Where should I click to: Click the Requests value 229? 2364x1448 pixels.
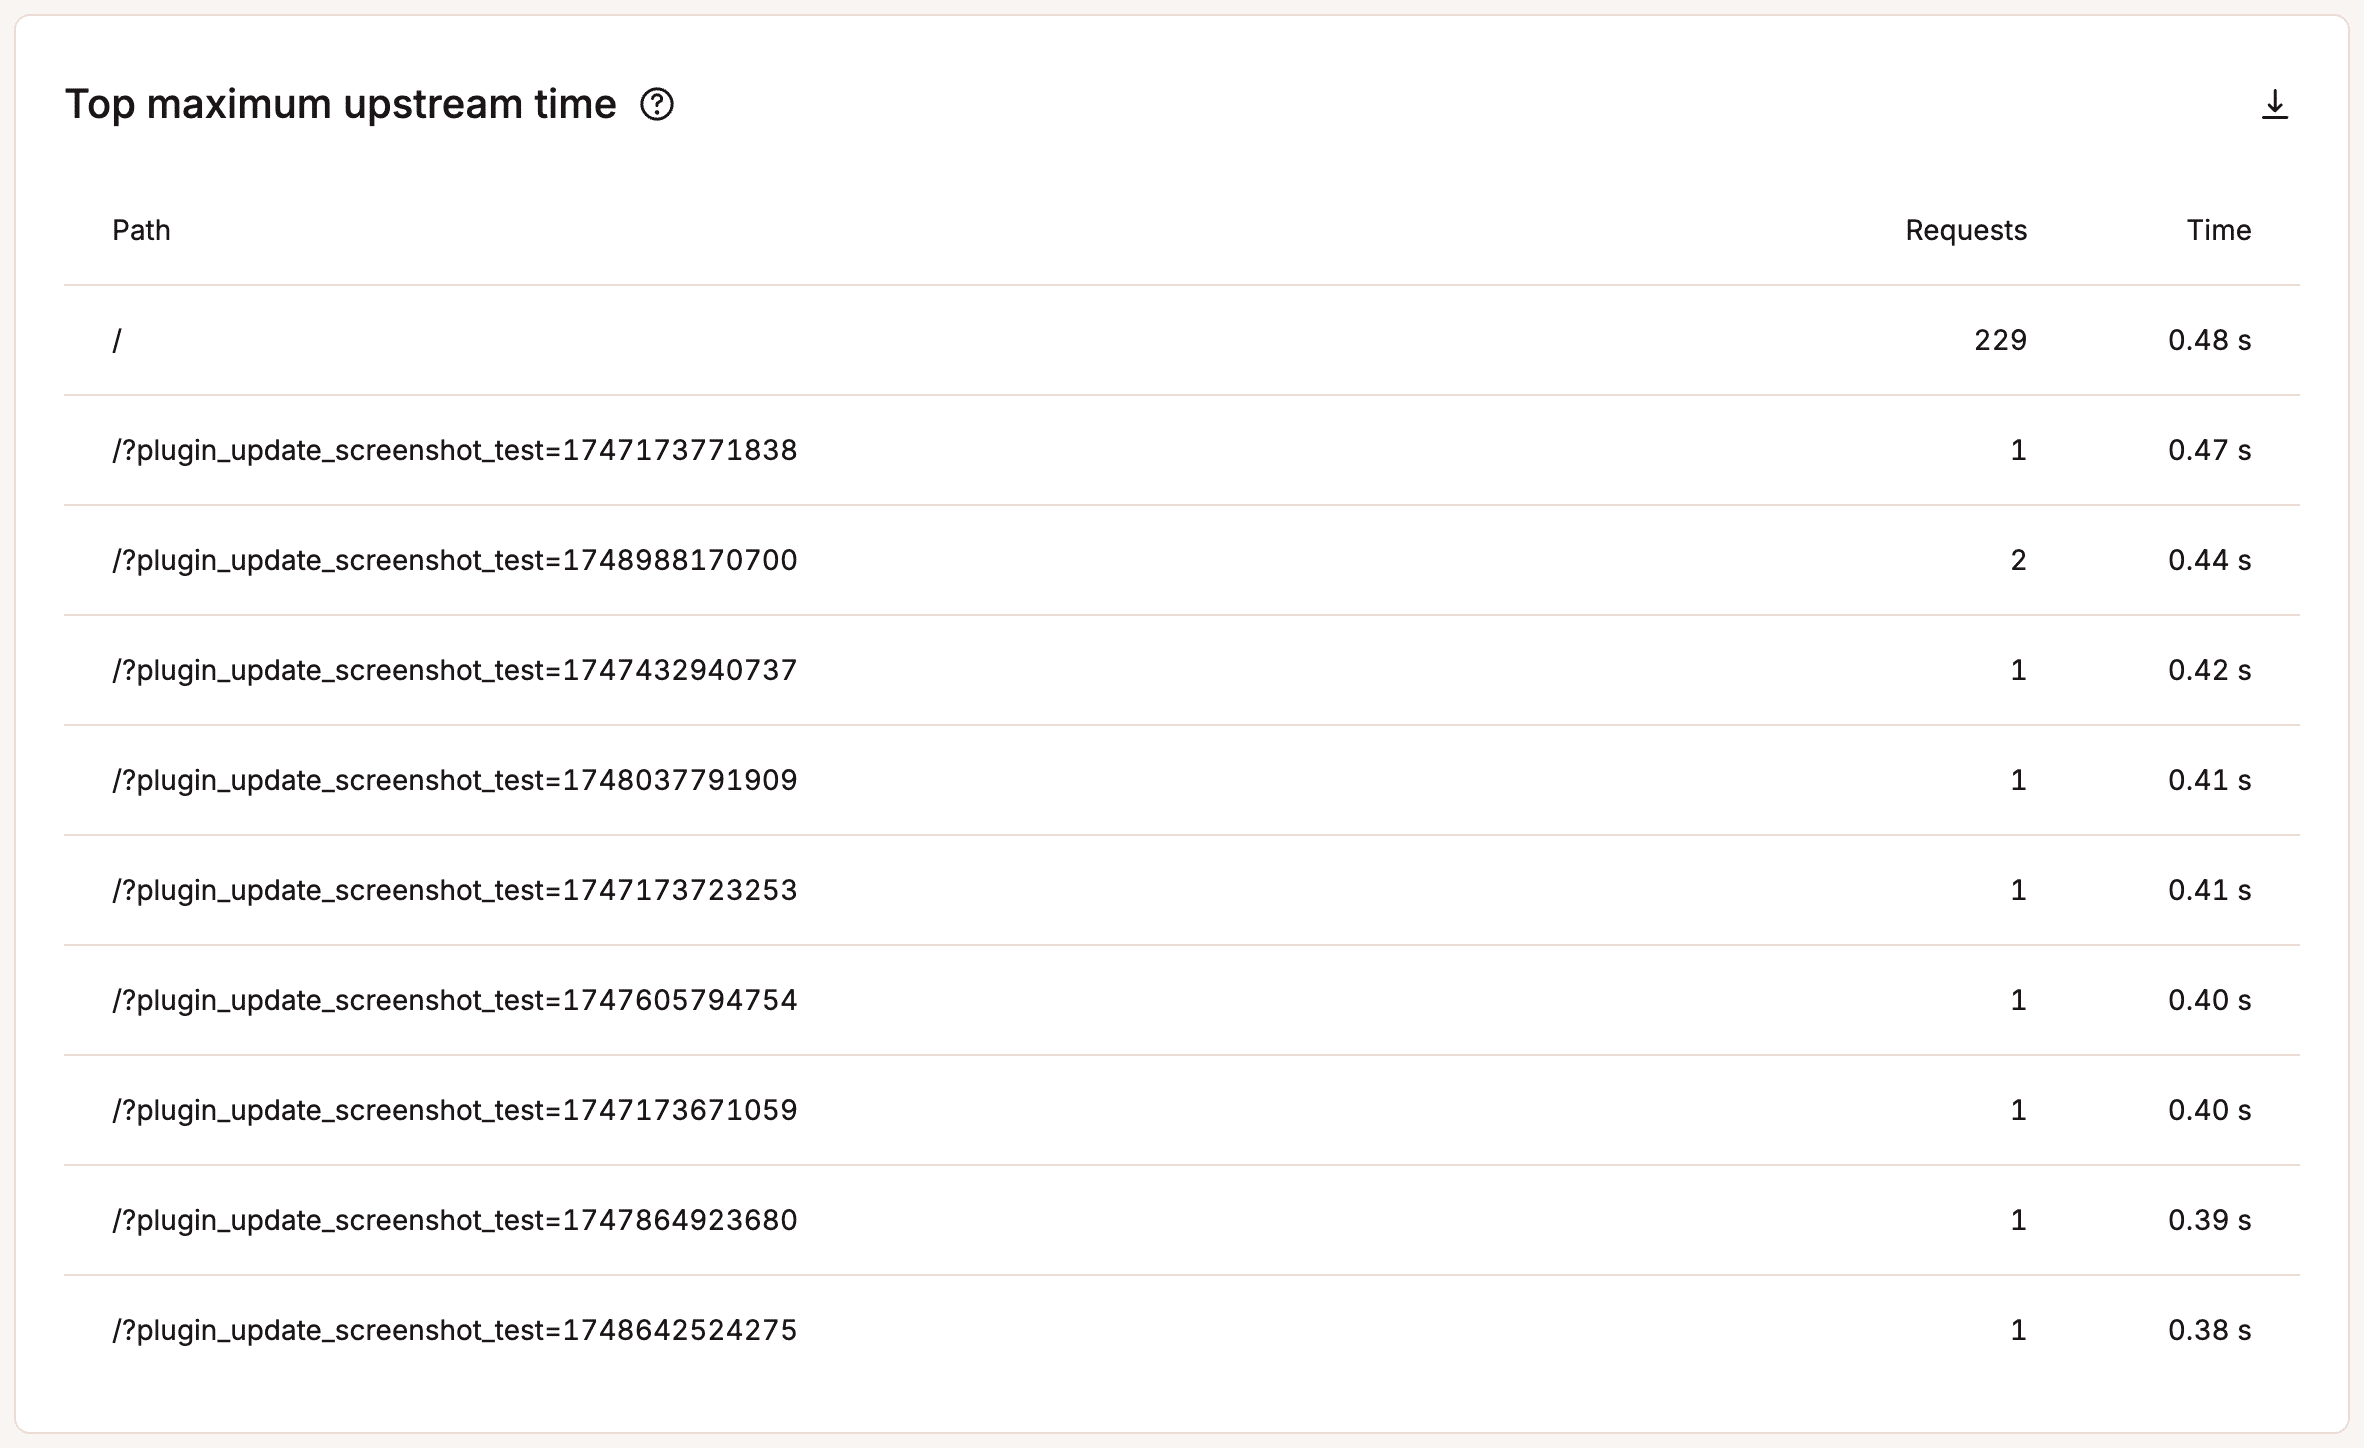click(2000, 340)
